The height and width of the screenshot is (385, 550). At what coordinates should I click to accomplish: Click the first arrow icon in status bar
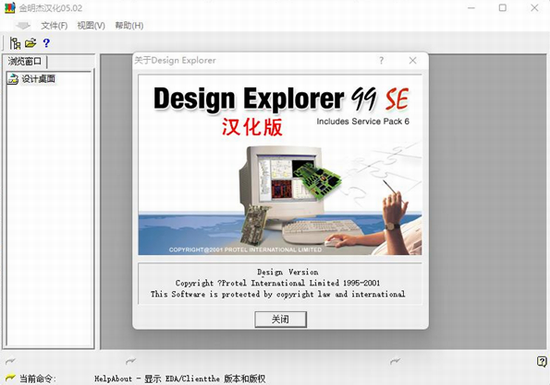click(10, 360)
